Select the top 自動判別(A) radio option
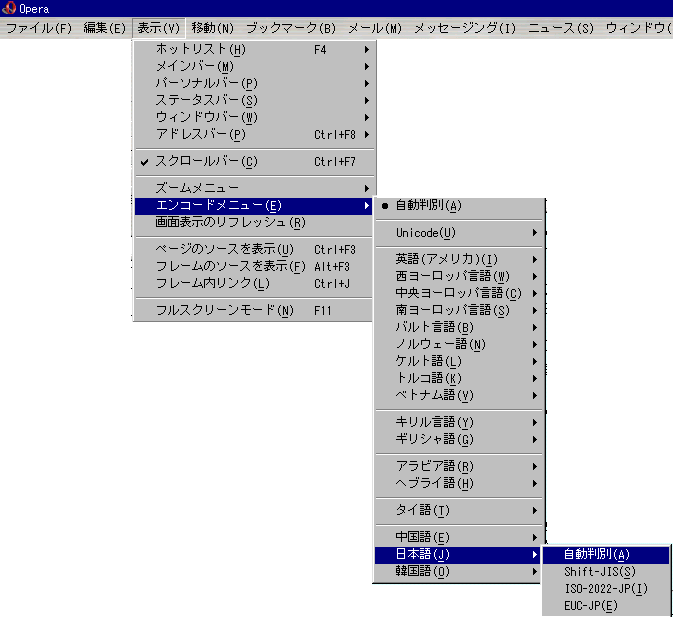Screen dimensions: 673x617 458,206
